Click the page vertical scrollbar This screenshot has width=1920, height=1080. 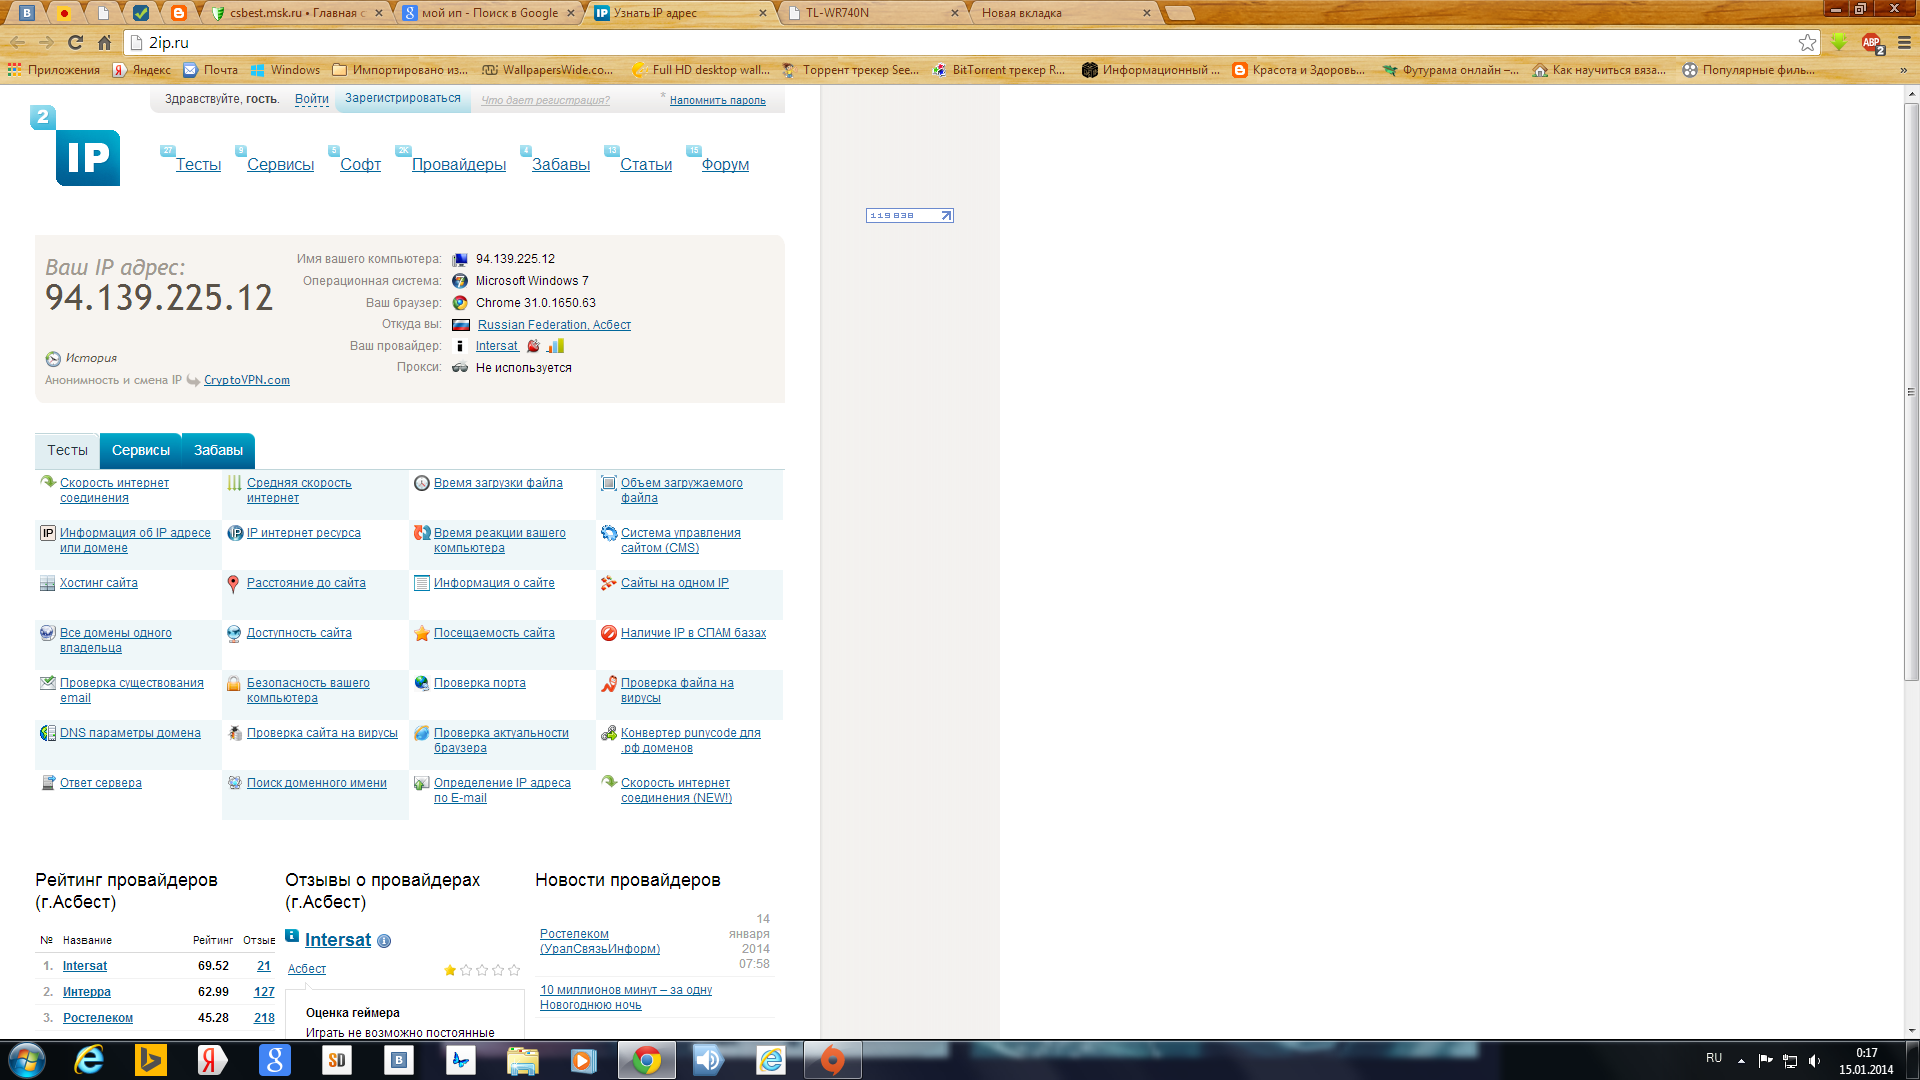(1911, 390)
